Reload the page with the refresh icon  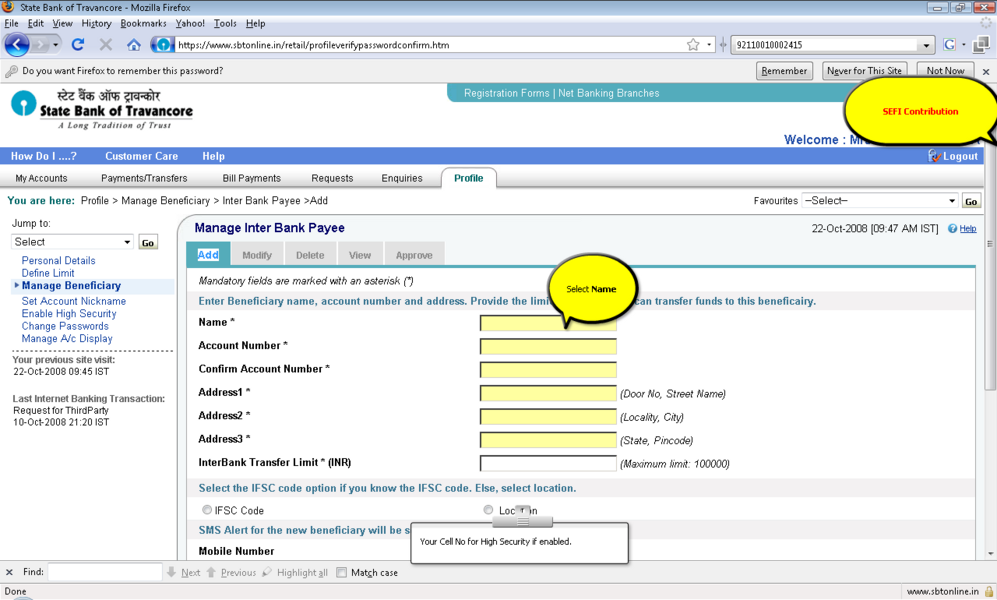(78, 45)
